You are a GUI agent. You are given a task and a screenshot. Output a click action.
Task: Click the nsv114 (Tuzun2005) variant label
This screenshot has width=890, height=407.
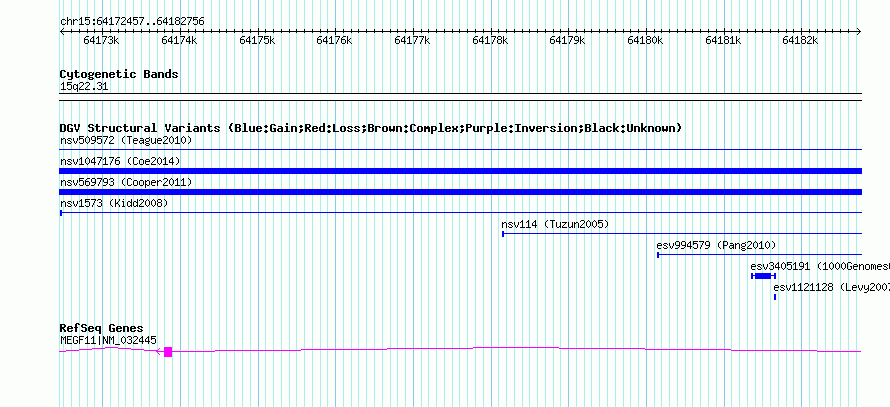(555, 224)
